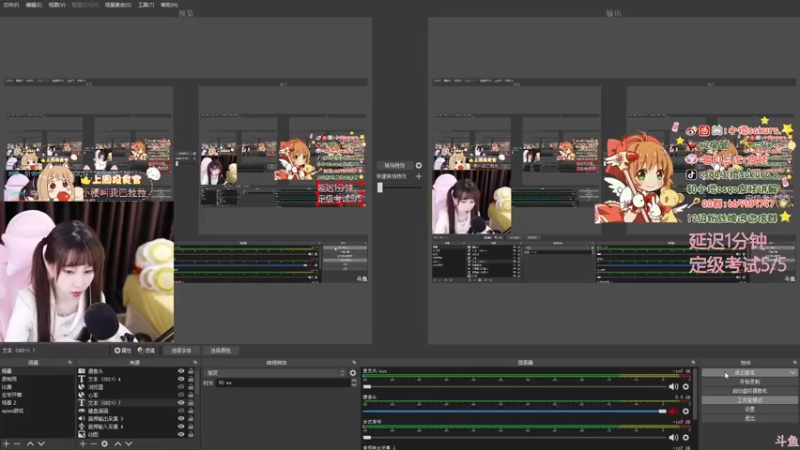This screenshot has height=450, width=800.
Task: Show the 浏览器 source with eye icon
Action: click(x=181, y=387)
